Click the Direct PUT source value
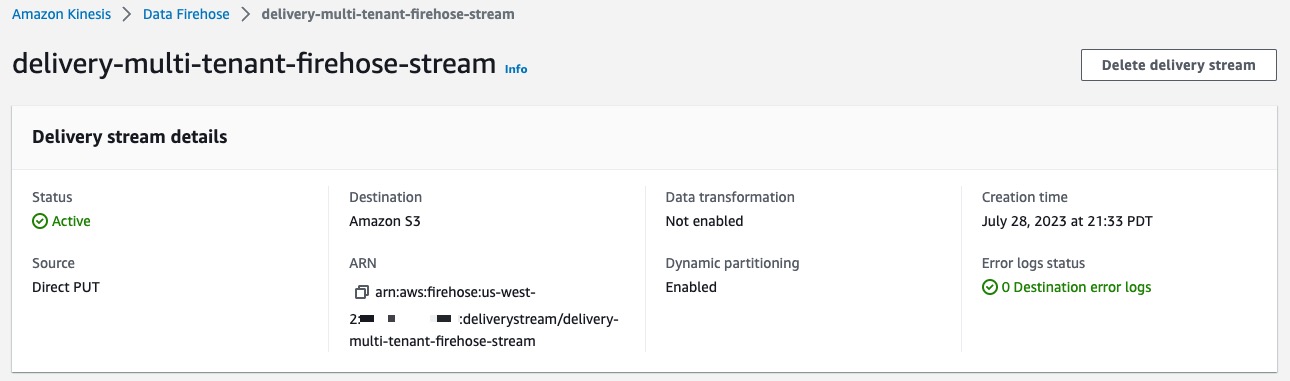 click(x=66, y=287)
